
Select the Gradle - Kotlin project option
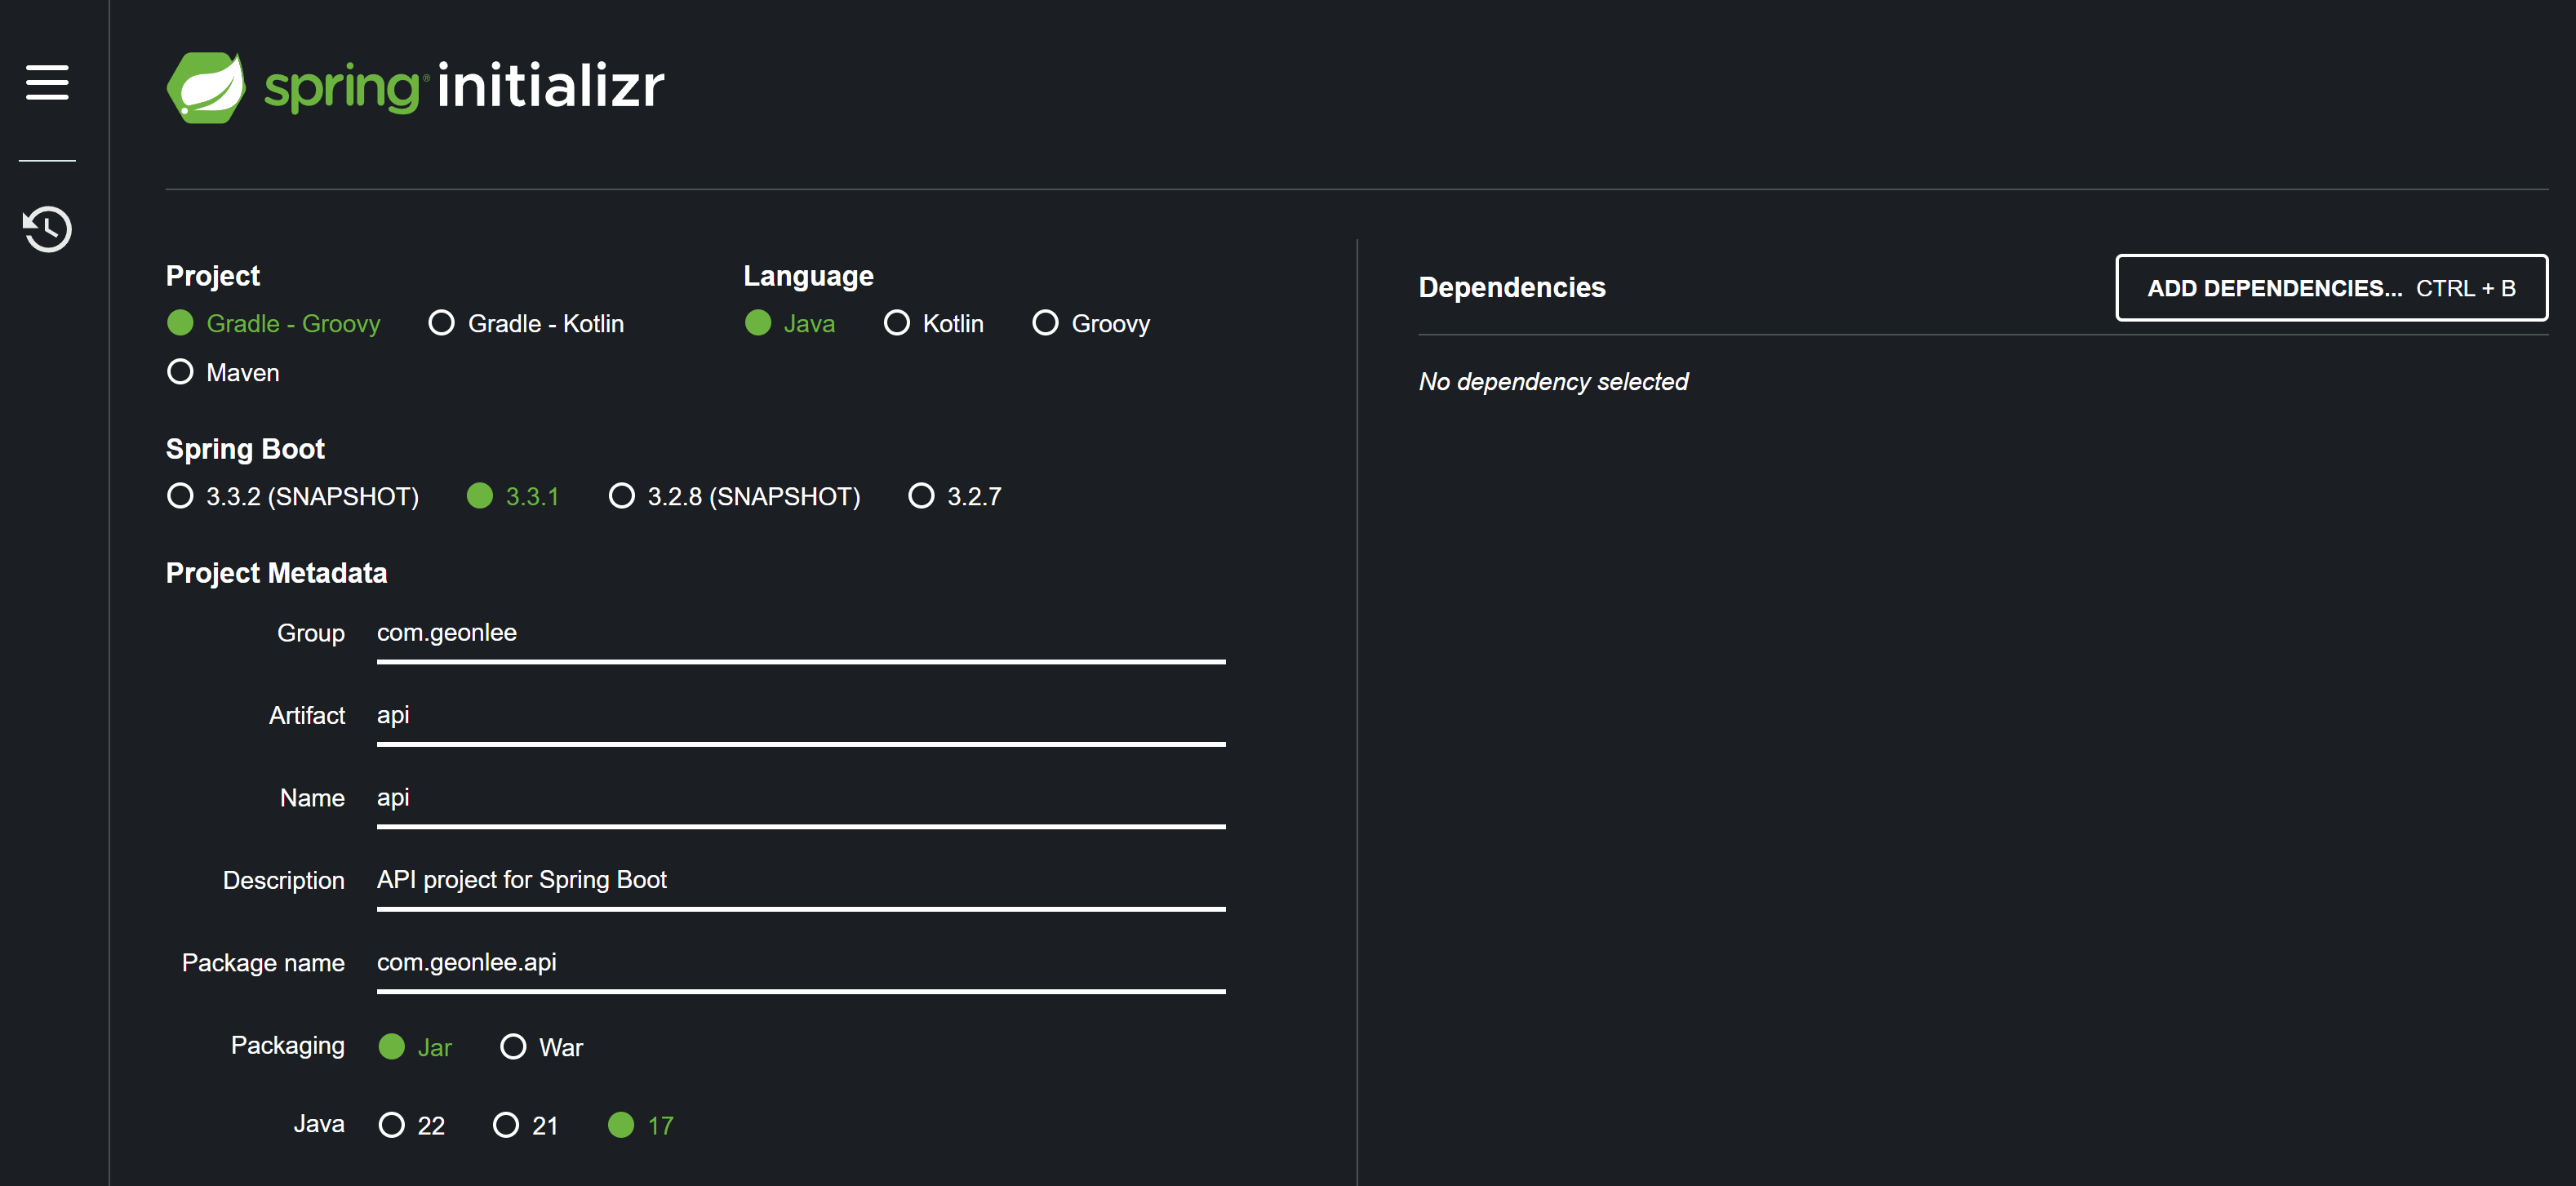pos(441,323)
